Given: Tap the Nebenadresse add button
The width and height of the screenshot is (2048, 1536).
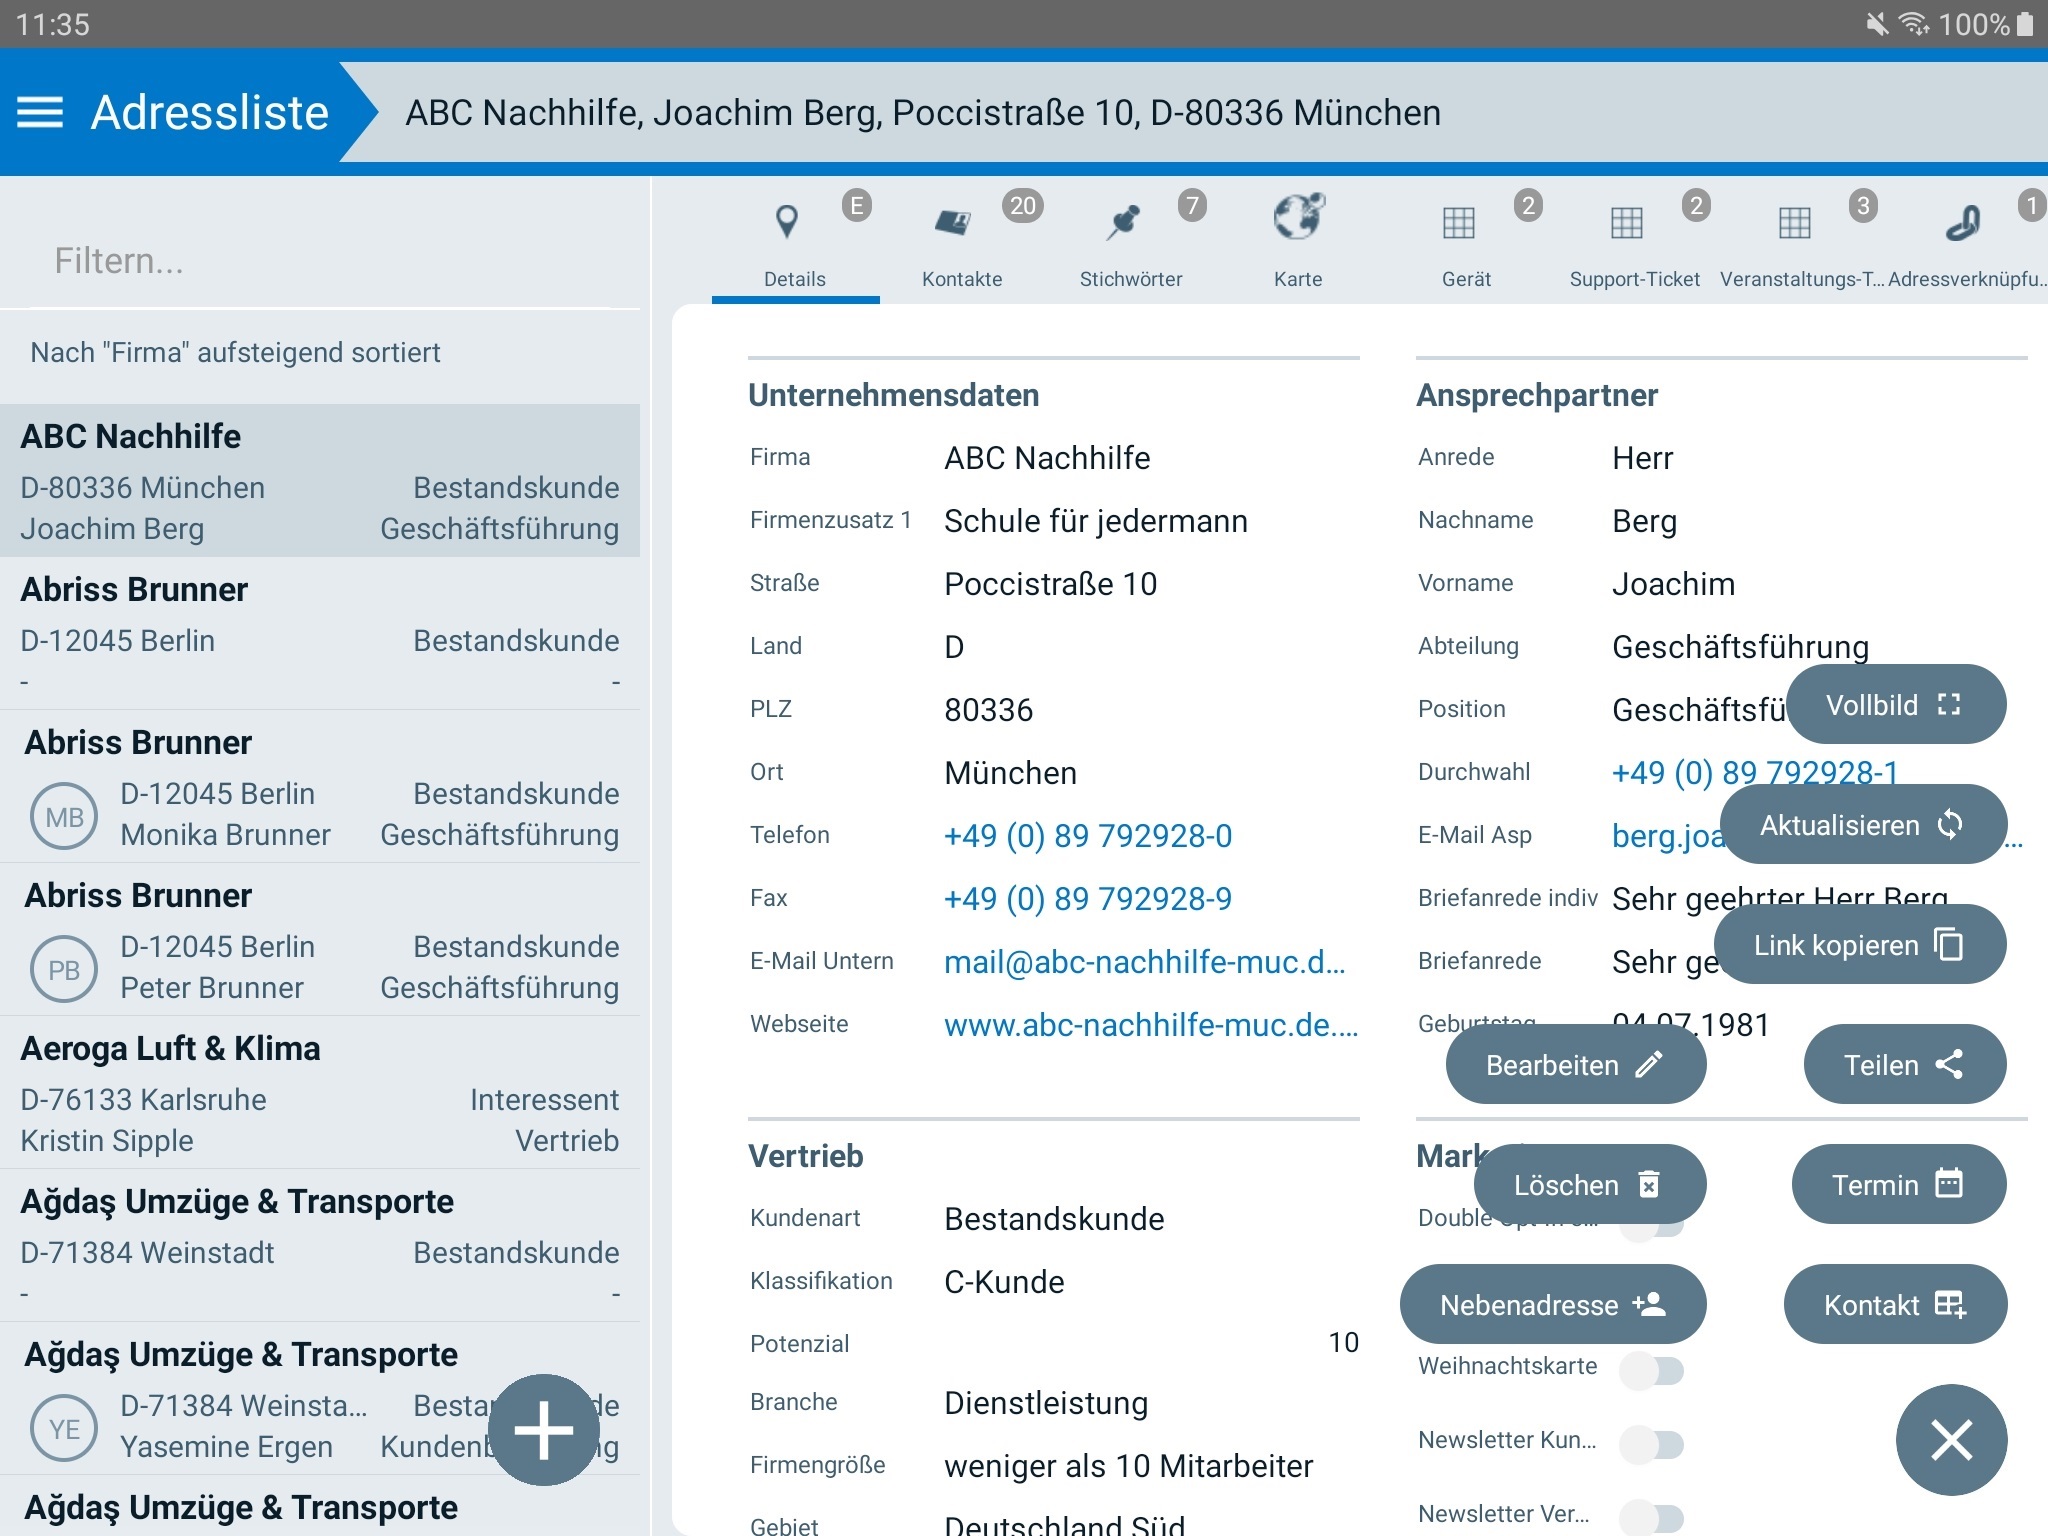Looking at the screenshot, I should pos(1553,1304).
